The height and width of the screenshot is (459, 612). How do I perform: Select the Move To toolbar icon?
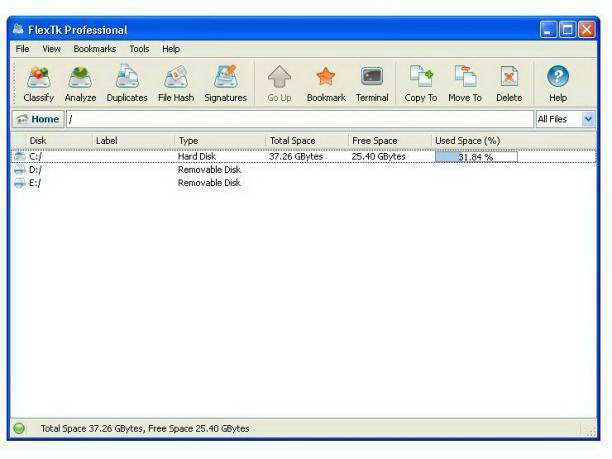465,84
